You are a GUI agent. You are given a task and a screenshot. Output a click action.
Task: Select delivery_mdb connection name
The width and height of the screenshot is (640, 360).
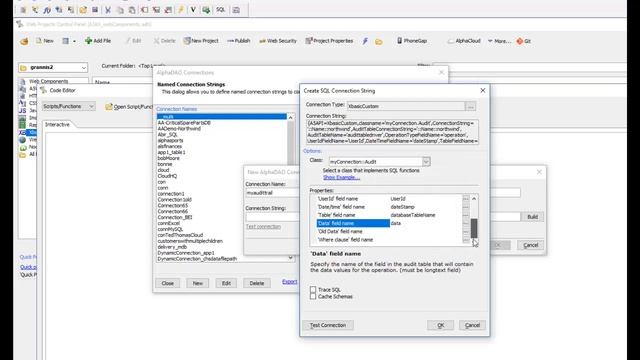172,247
